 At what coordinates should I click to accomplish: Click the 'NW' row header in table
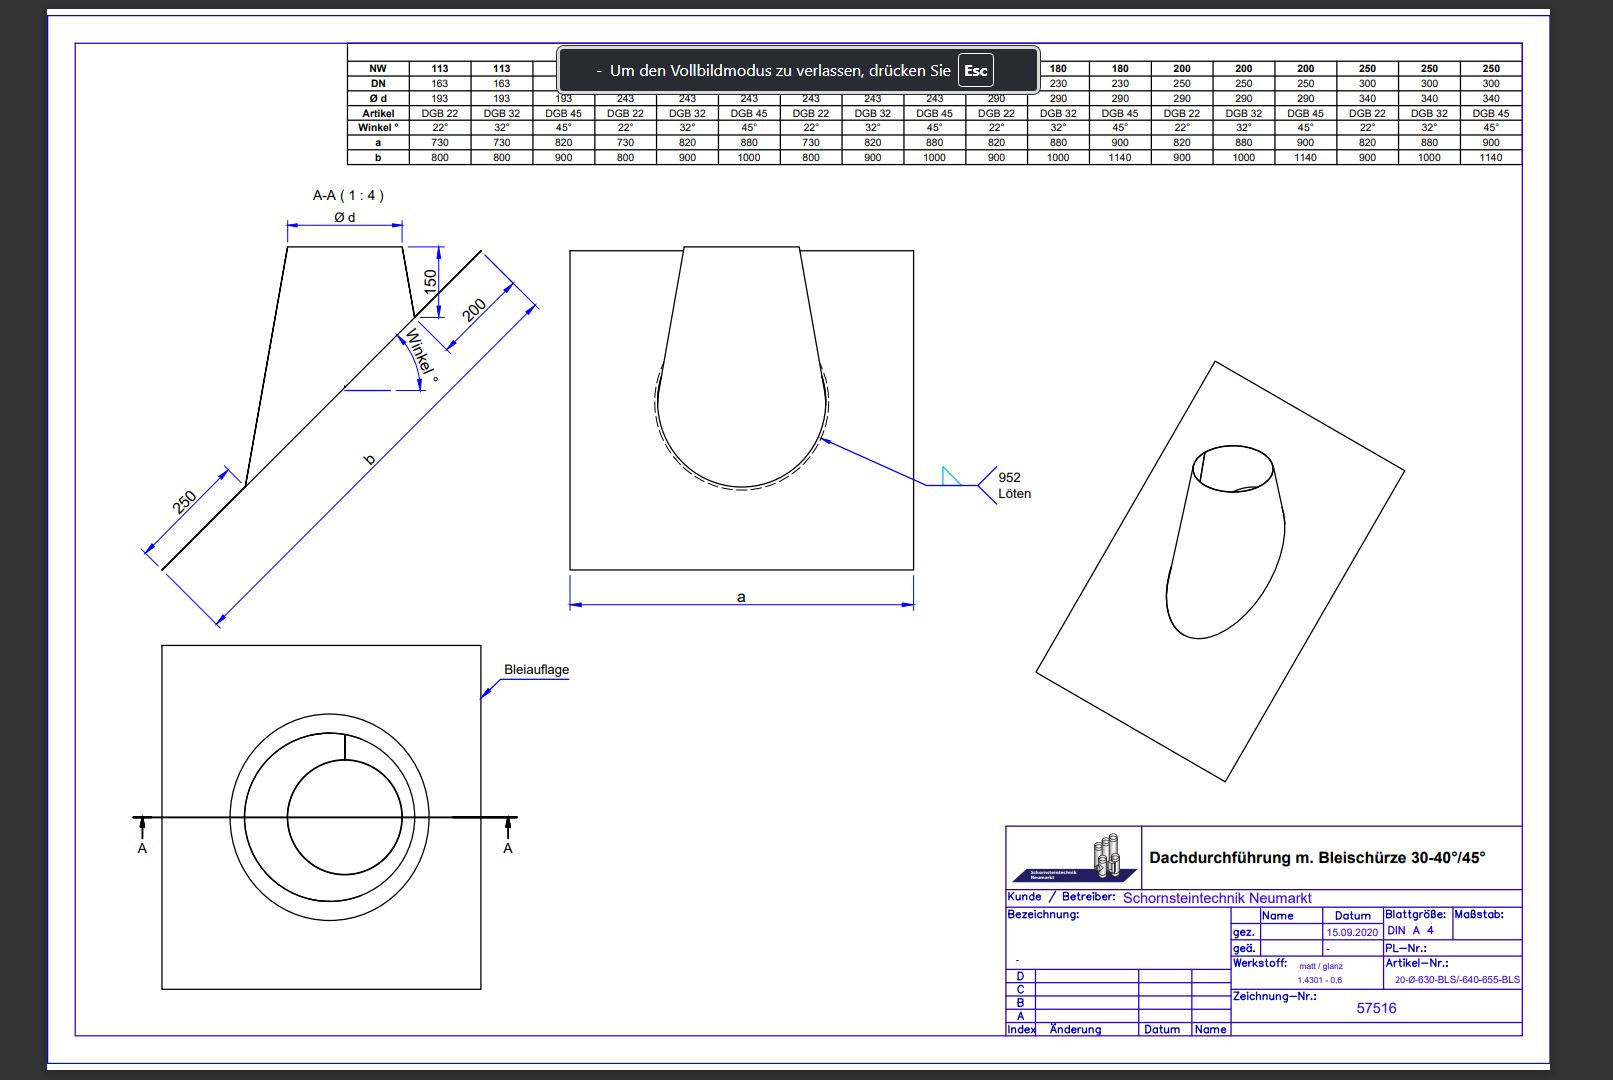pos(378,69)
